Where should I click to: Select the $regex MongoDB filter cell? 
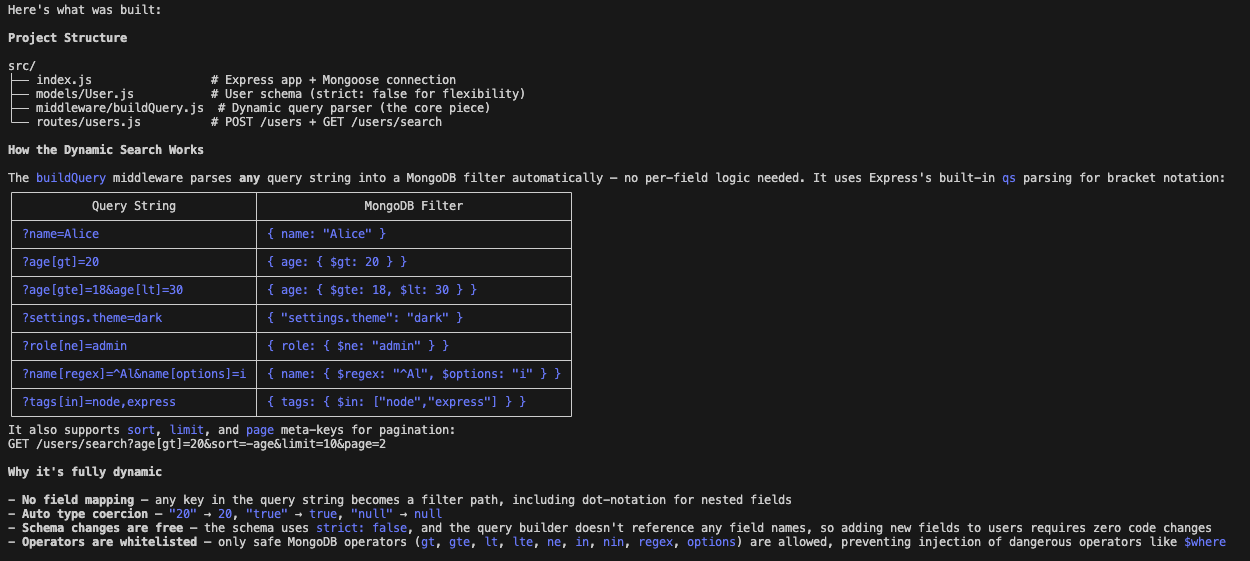[x=414, y=374]
